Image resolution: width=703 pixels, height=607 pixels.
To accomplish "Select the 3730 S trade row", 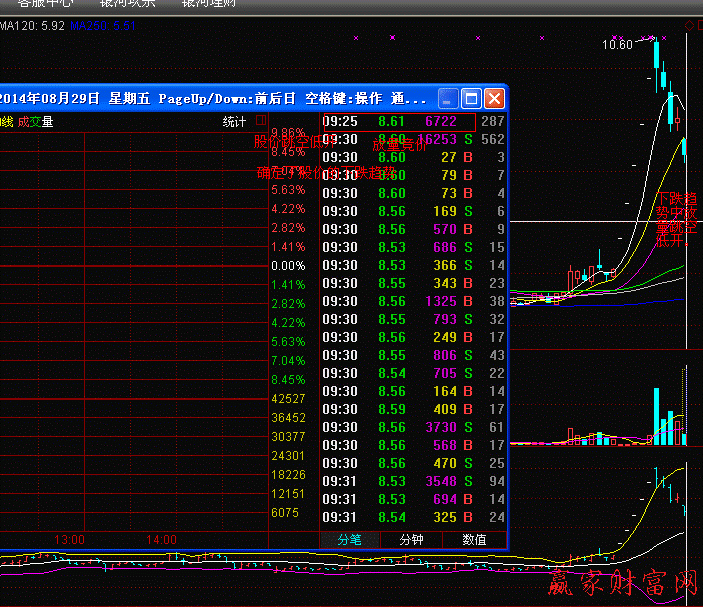I will 413,427.
